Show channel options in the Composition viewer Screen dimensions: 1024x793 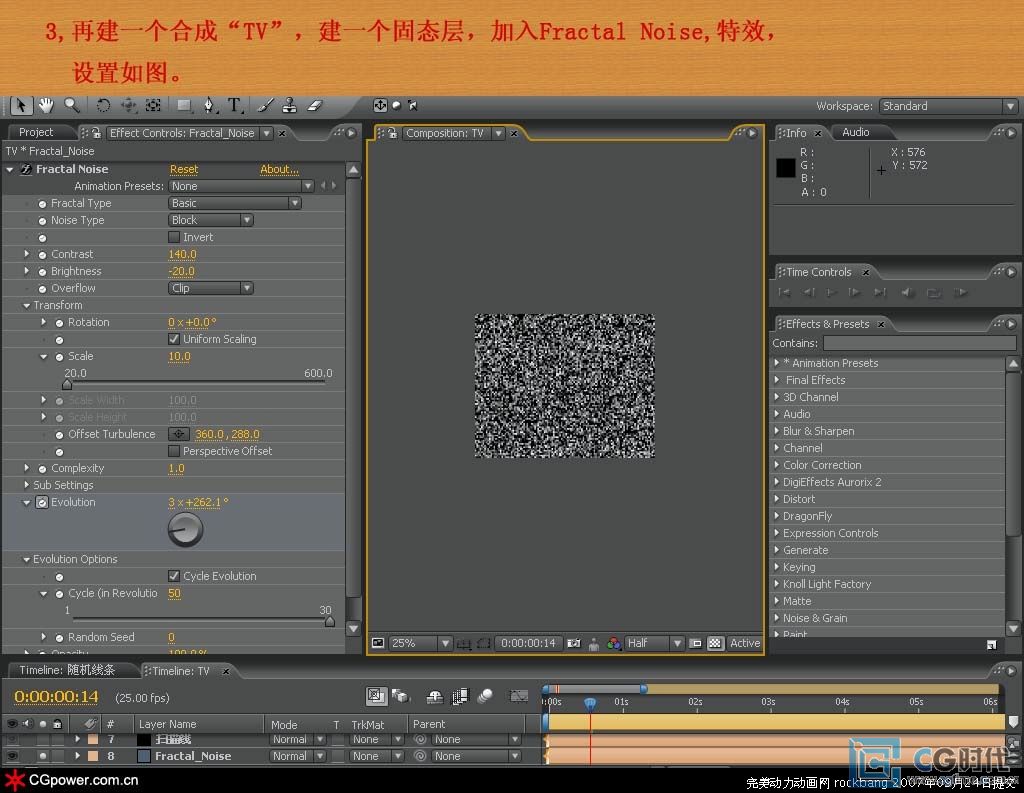pyautogui.click(x=613, y=643)
